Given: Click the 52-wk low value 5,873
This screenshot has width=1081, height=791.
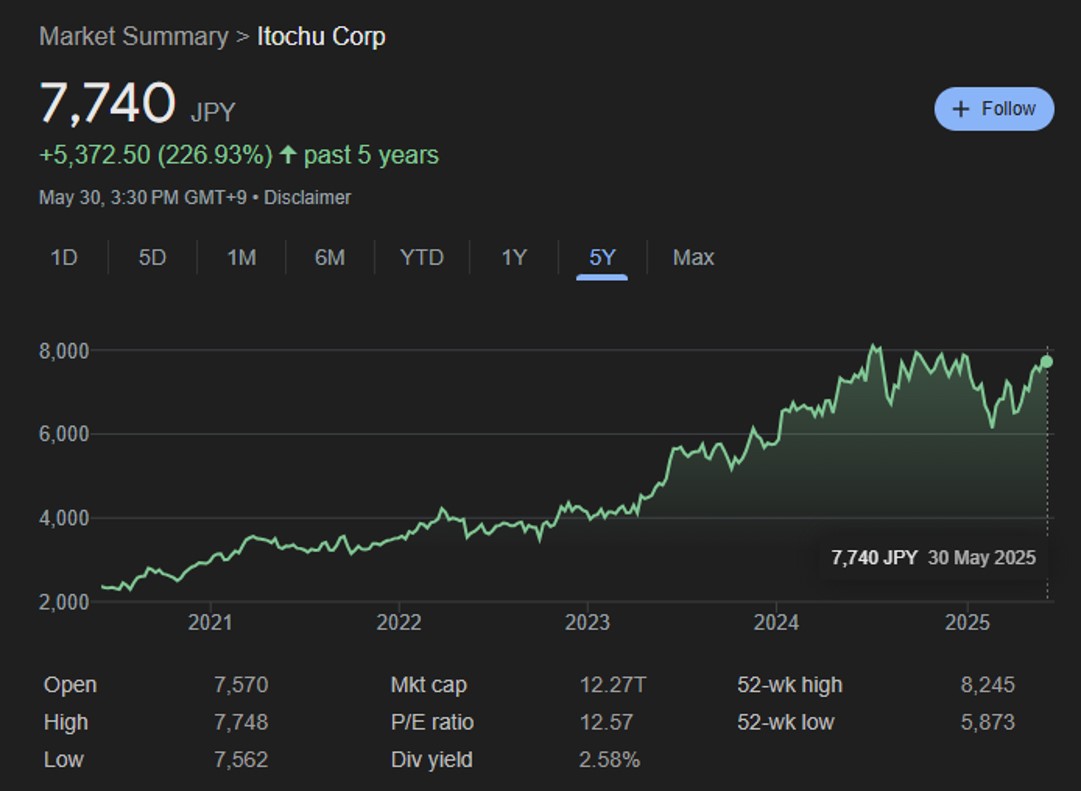Looking at the screenshot, I should 987,722.
